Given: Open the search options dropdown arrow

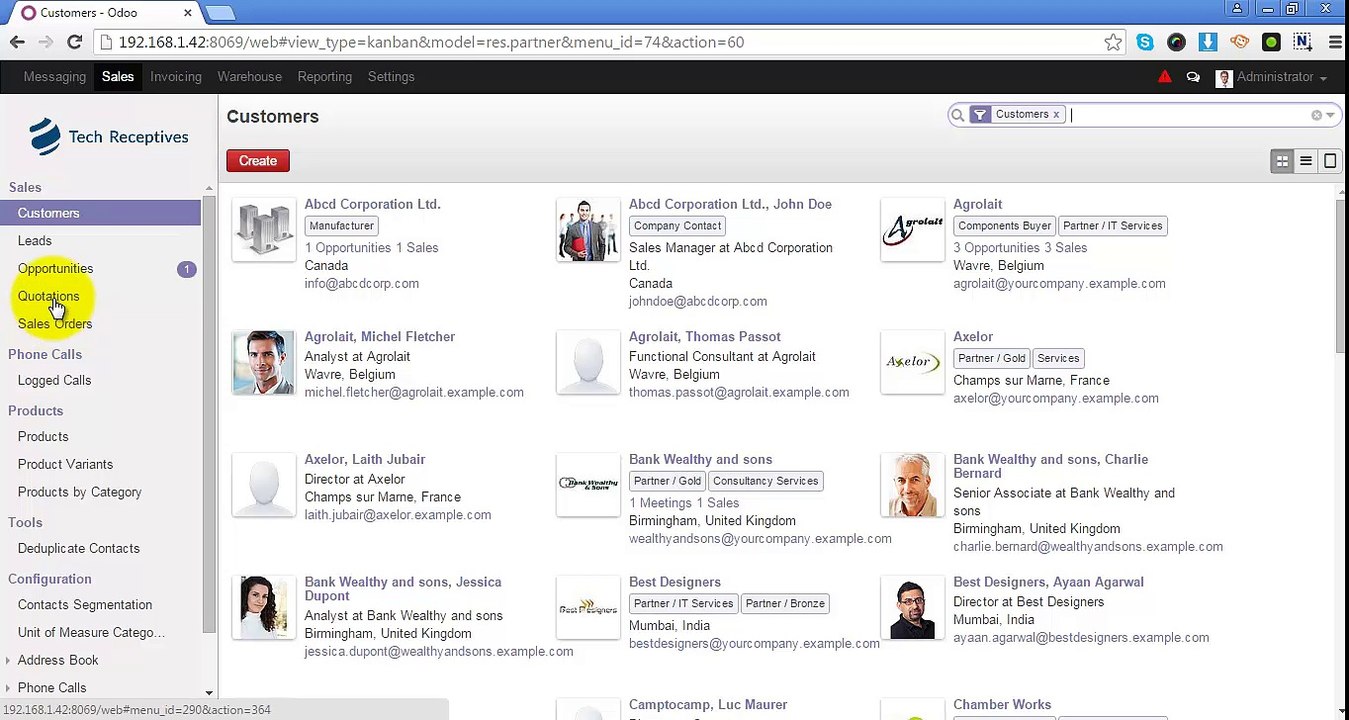Looking at the screenshot, I should pyautogui.click(x=1330, y=115).
